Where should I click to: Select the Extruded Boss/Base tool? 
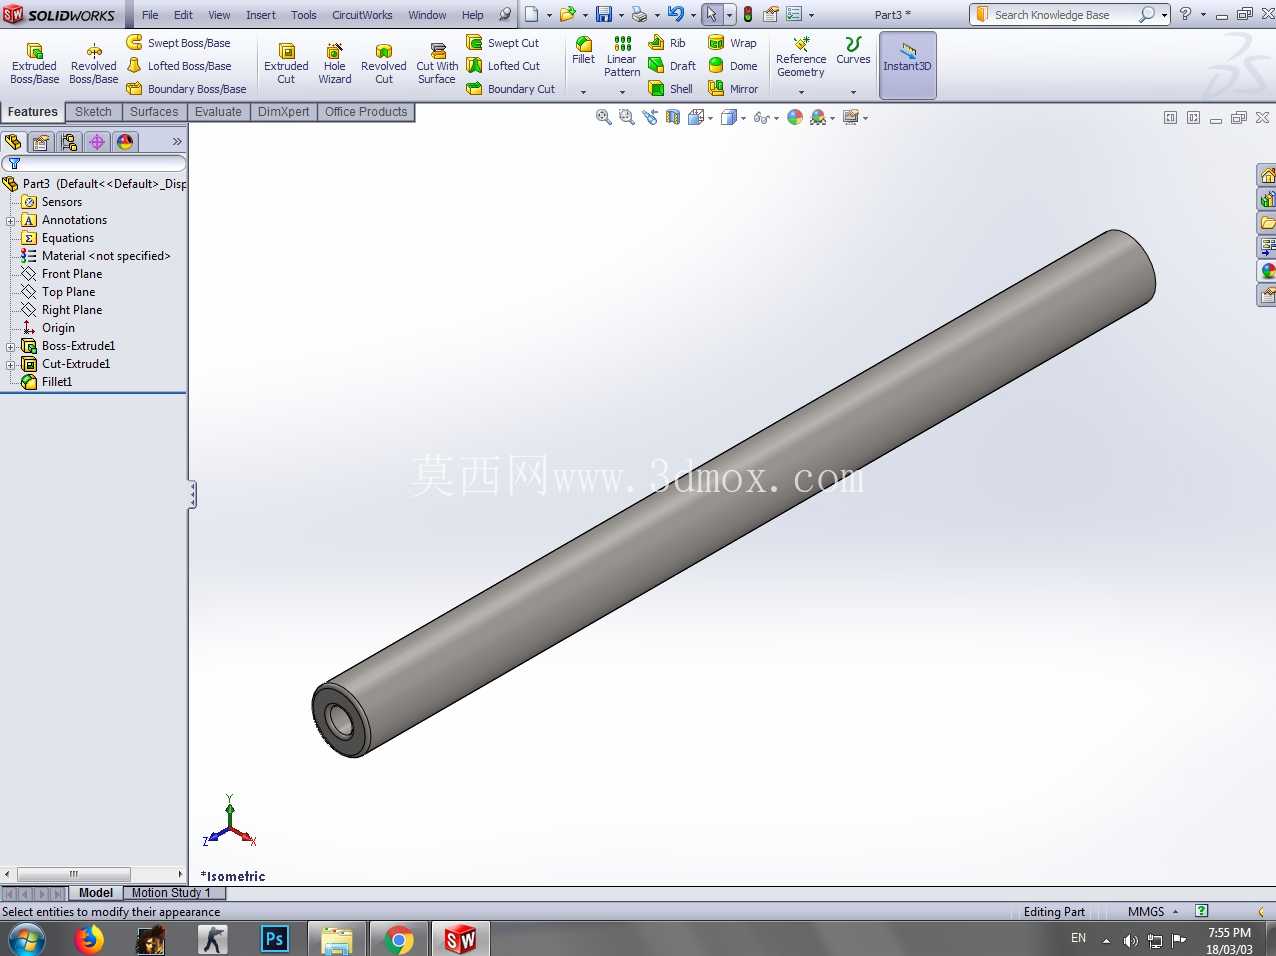pos(34,64)
